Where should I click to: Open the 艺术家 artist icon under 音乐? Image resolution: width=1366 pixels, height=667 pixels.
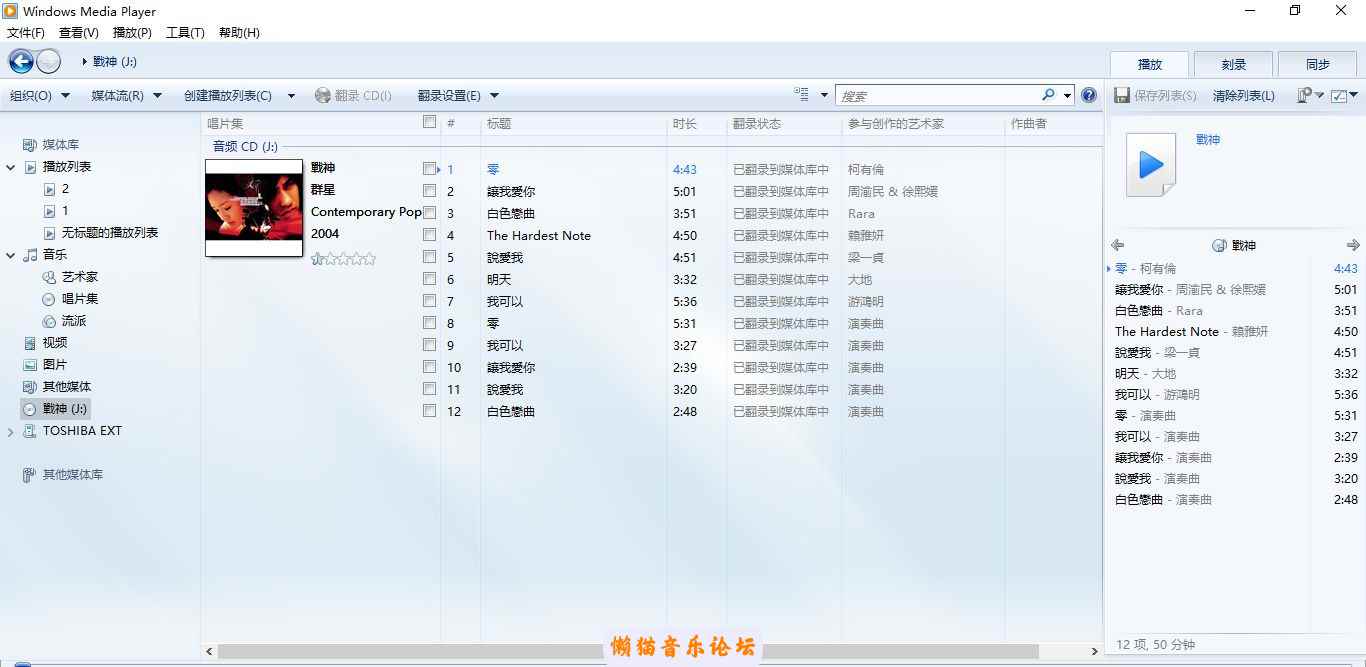coord(49,277)
